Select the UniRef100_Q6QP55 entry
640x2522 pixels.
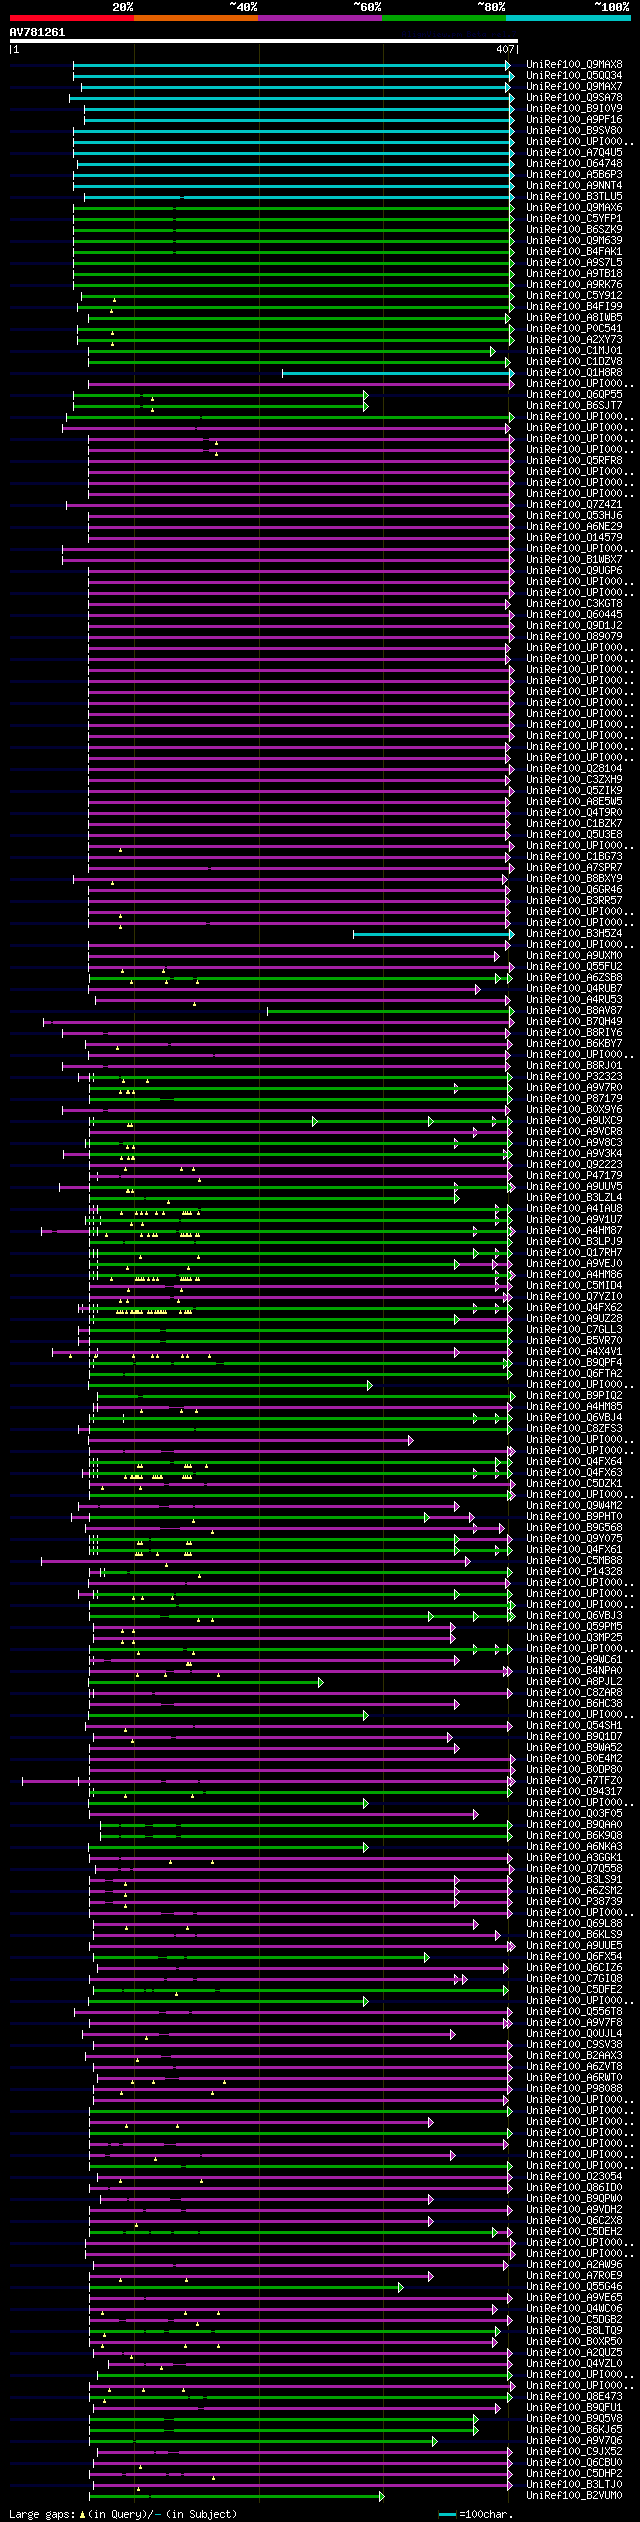(574, 395)
